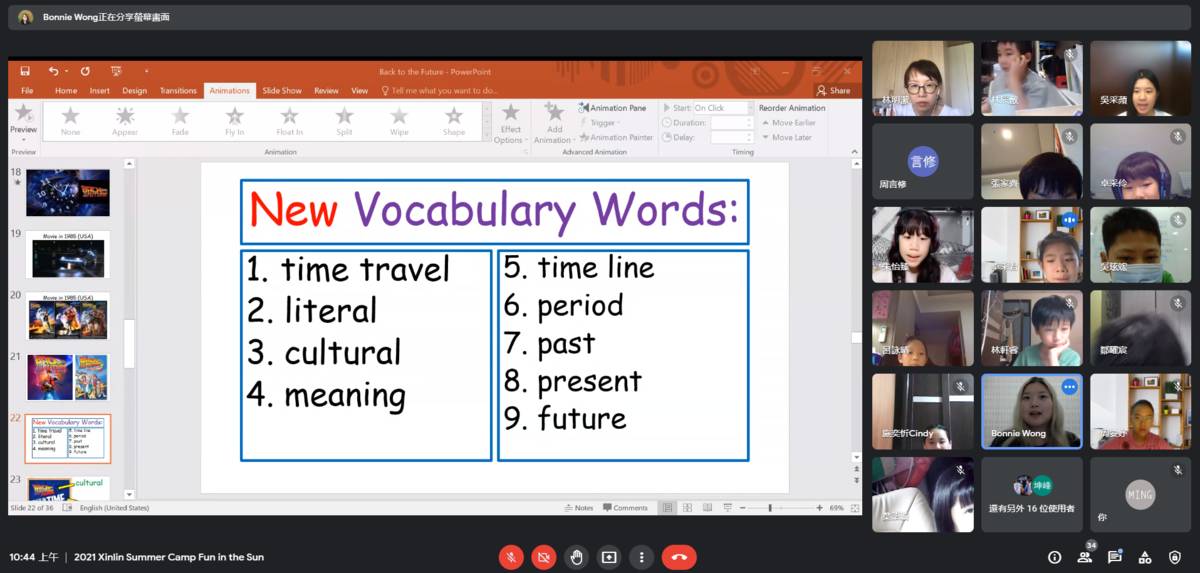Click the present screen button
The image size is (1200, 573).
pos(608,557)
